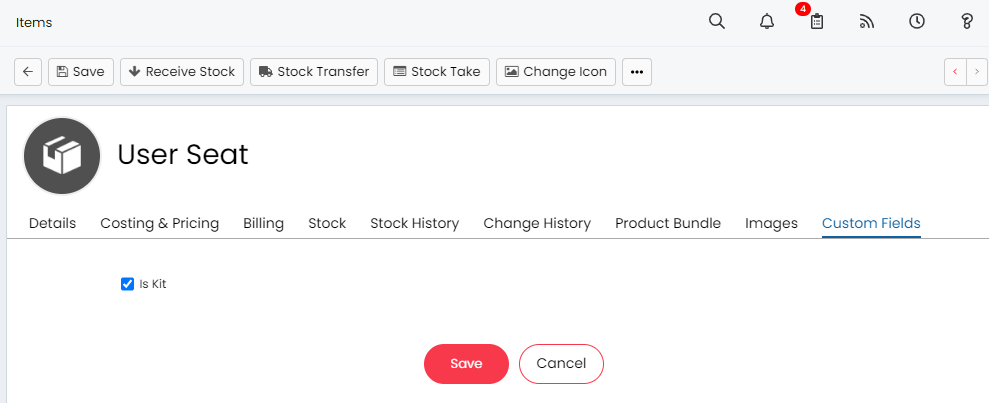Open the search magnifier icon
The width and height of the screenshot is (989, 403).
[717, 21]
